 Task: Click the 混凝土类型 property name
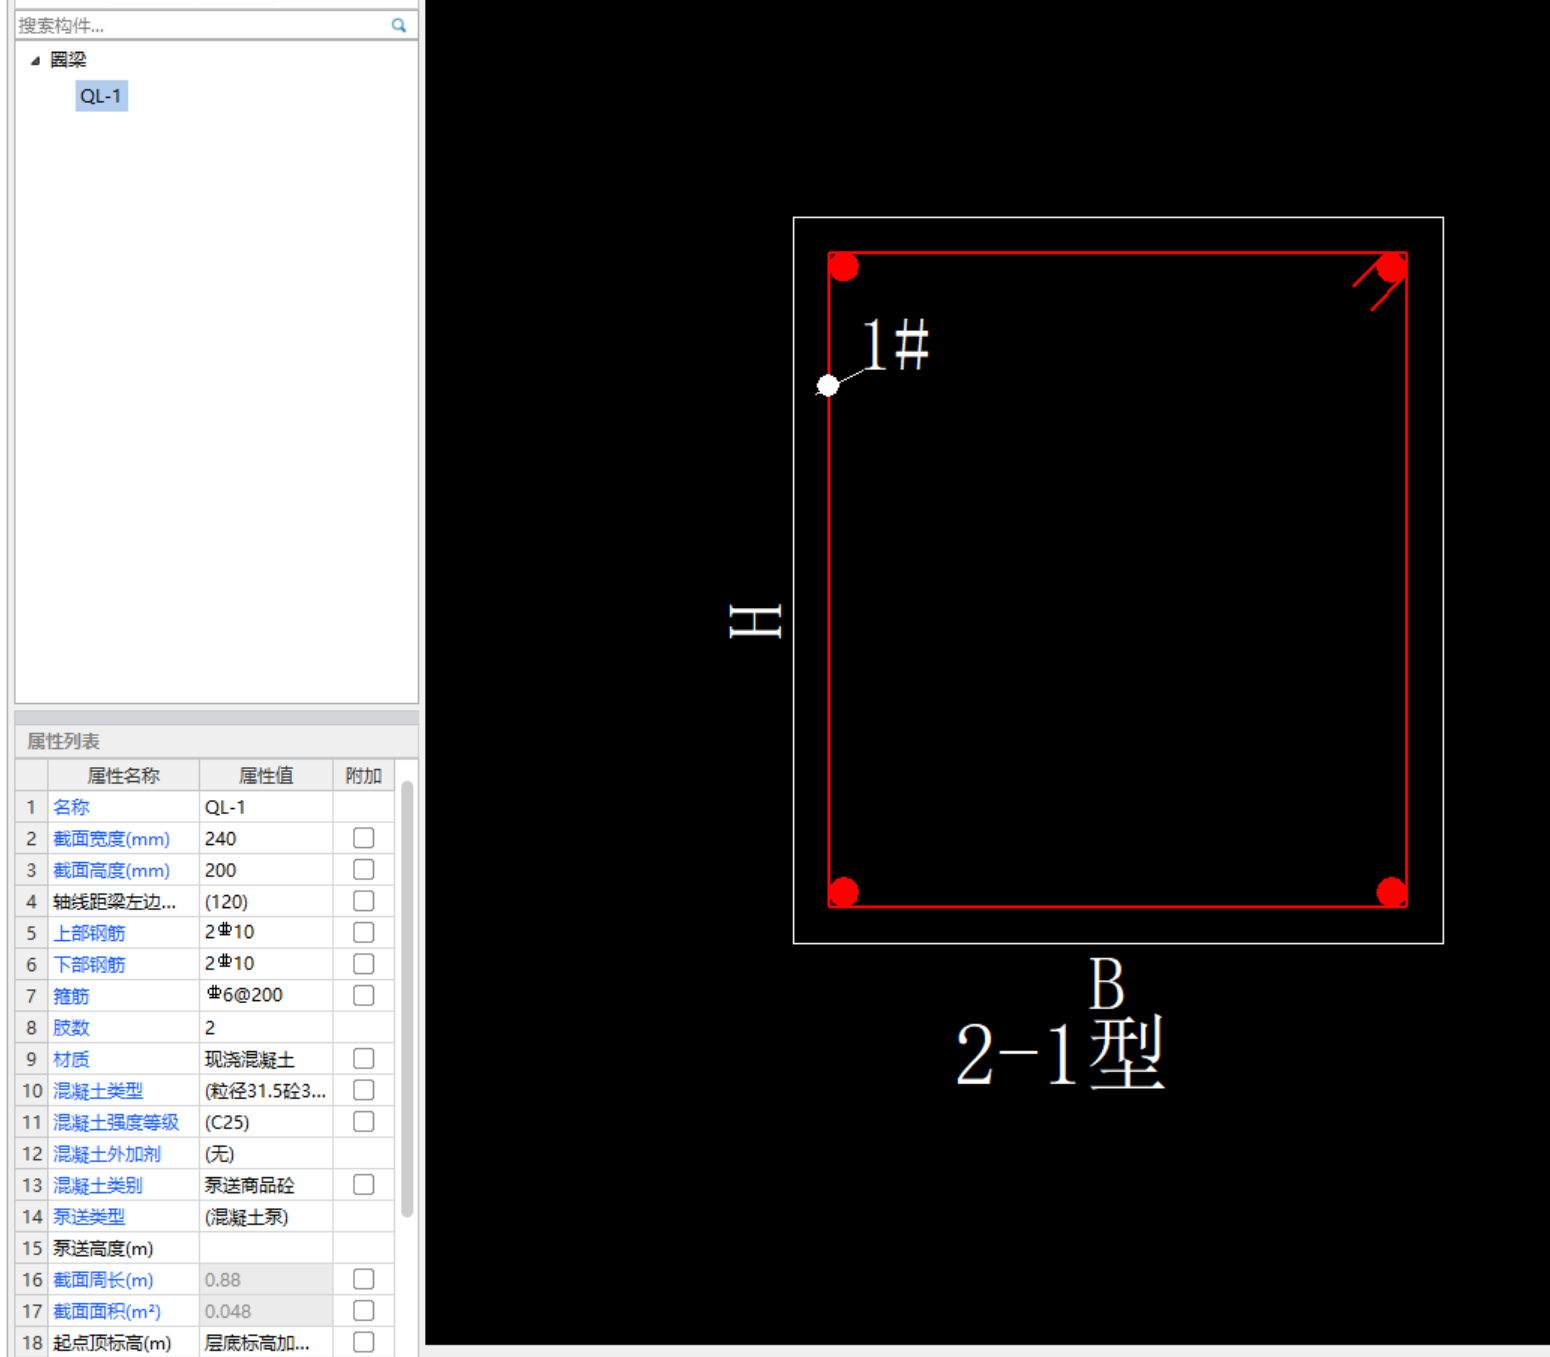click(98, 1091)
